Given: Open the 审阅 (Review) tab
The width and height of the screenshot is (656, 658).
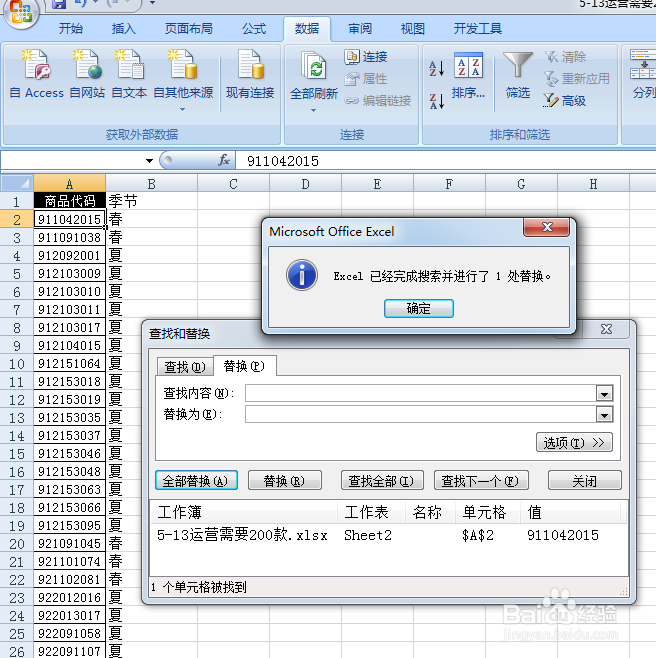Looking at the screenshot, I should 360,29.
